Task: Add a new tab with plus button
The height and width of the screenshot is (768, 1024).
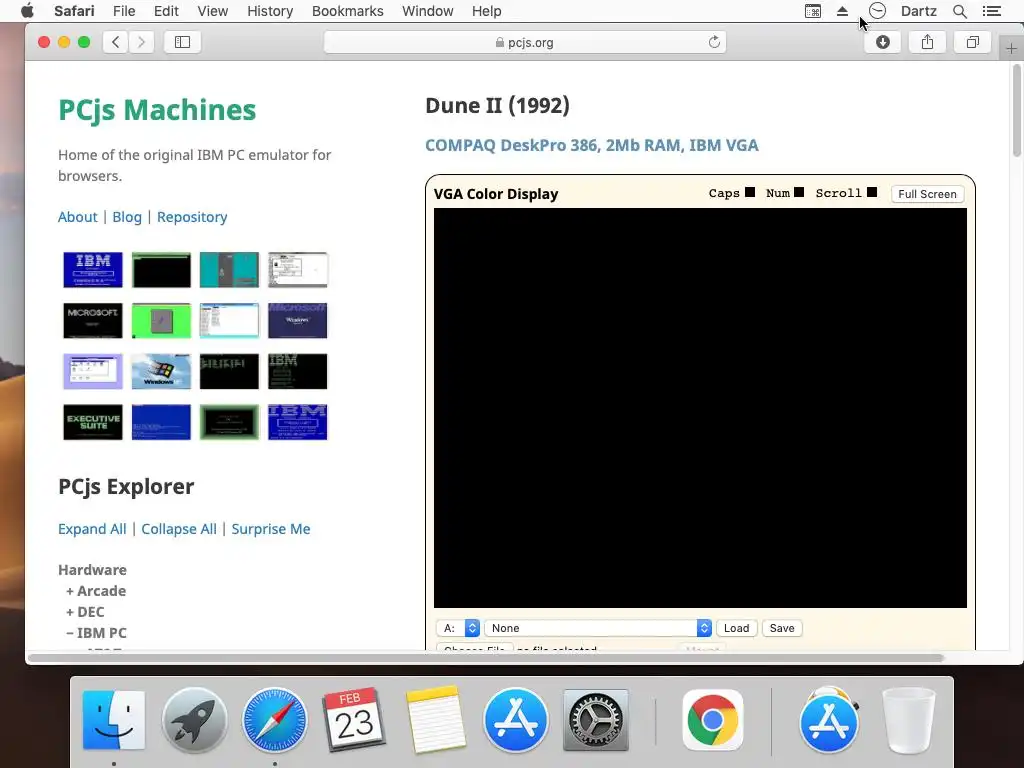Action: click(x=1011, y=49)
